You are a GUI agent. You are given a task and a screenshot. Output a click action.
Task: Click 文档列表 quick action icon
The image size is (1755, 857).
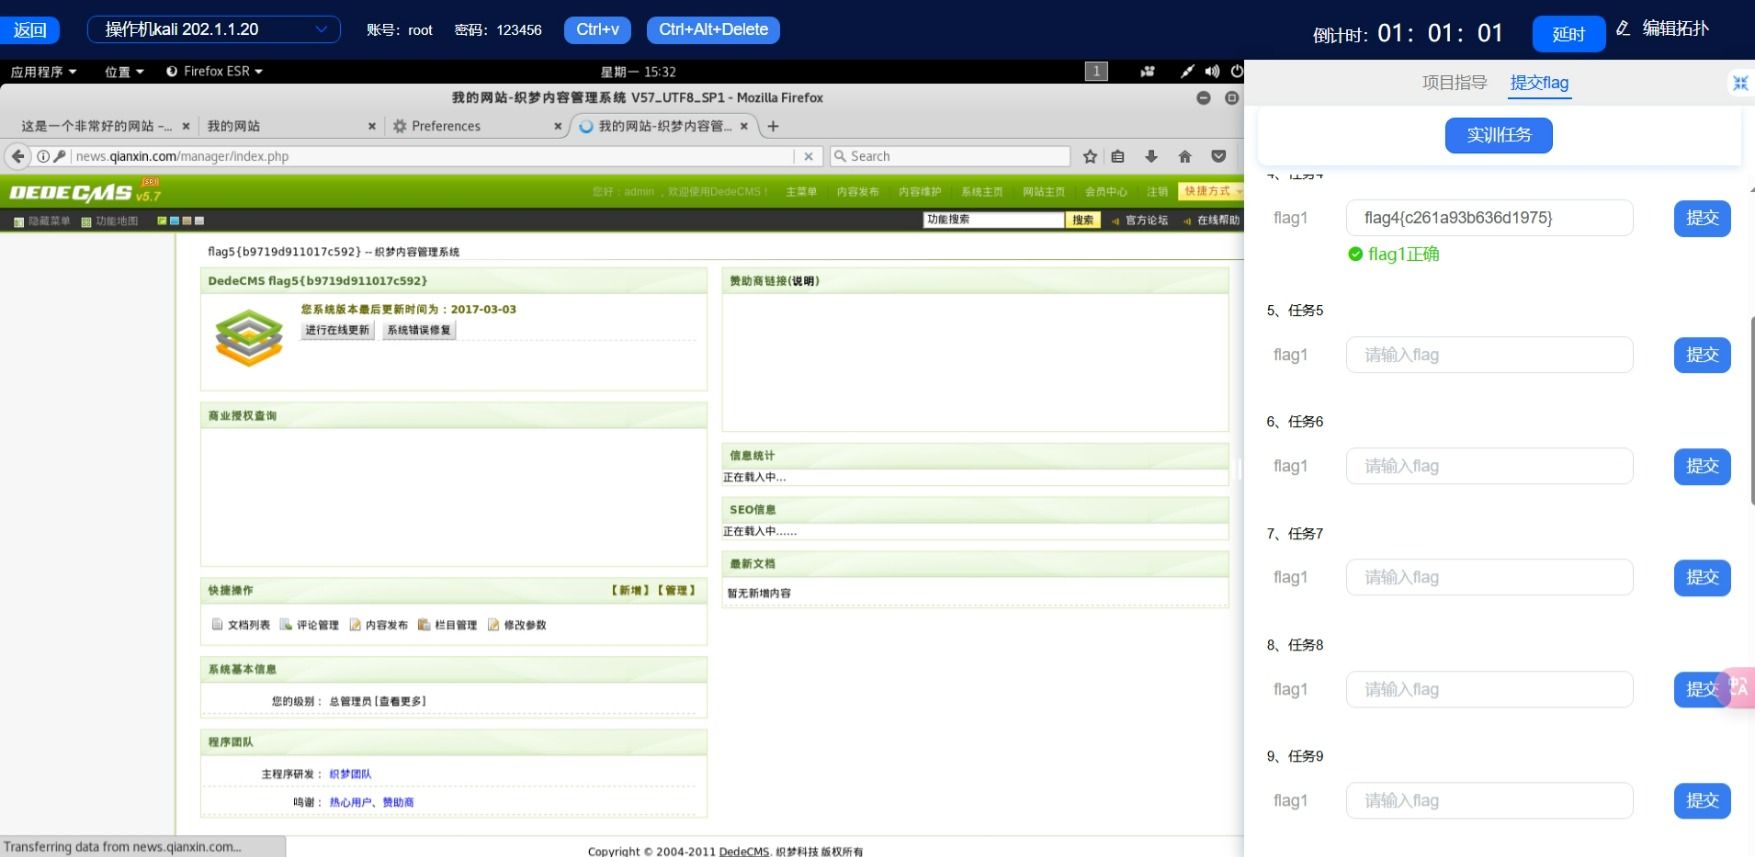pyautogui.click(x=217, y=624)
